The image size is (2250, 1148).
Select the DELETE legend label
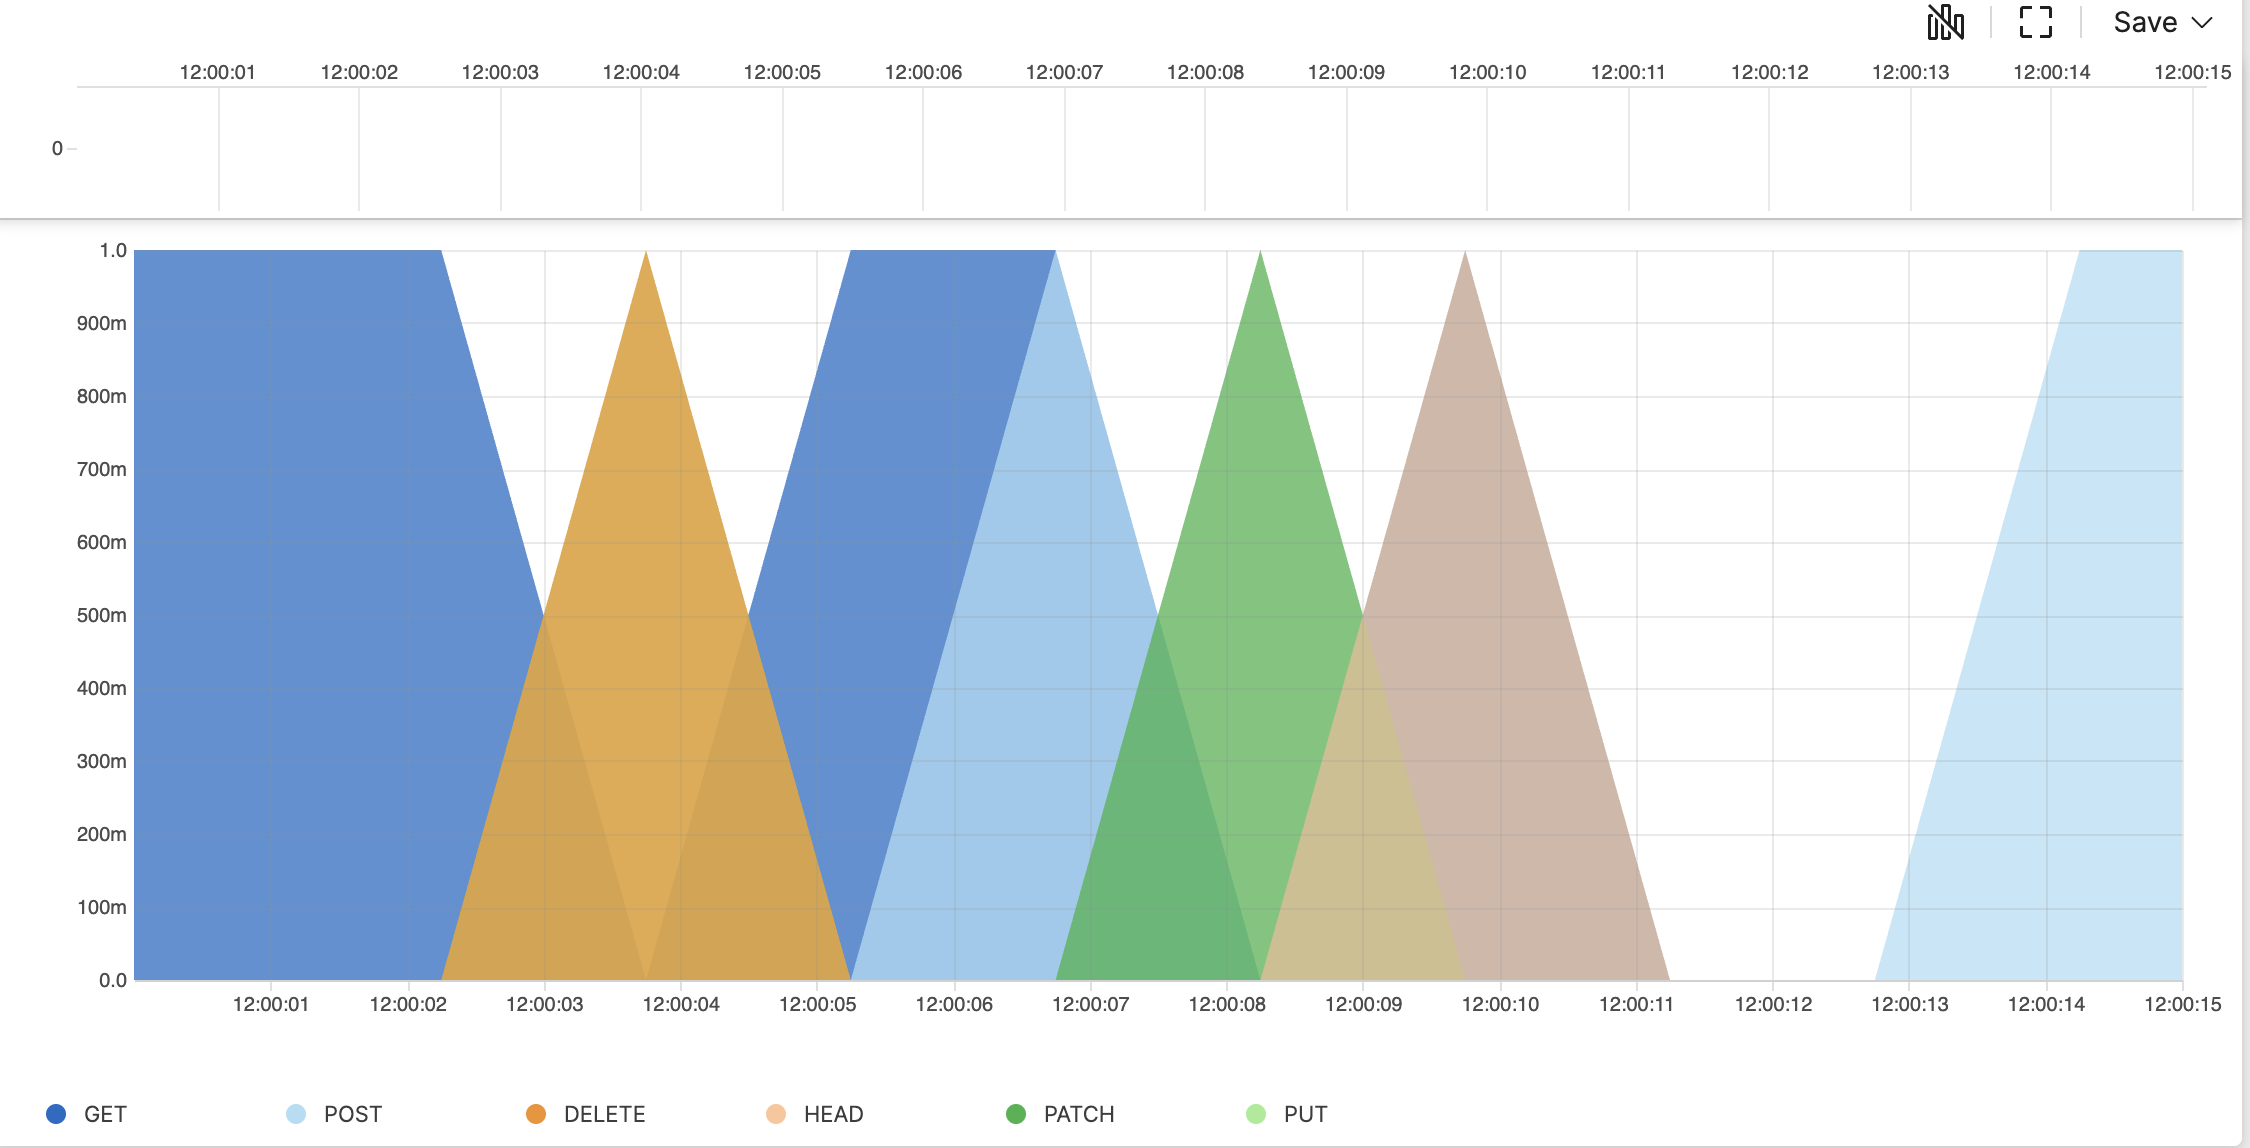[x=604, y=1113]
